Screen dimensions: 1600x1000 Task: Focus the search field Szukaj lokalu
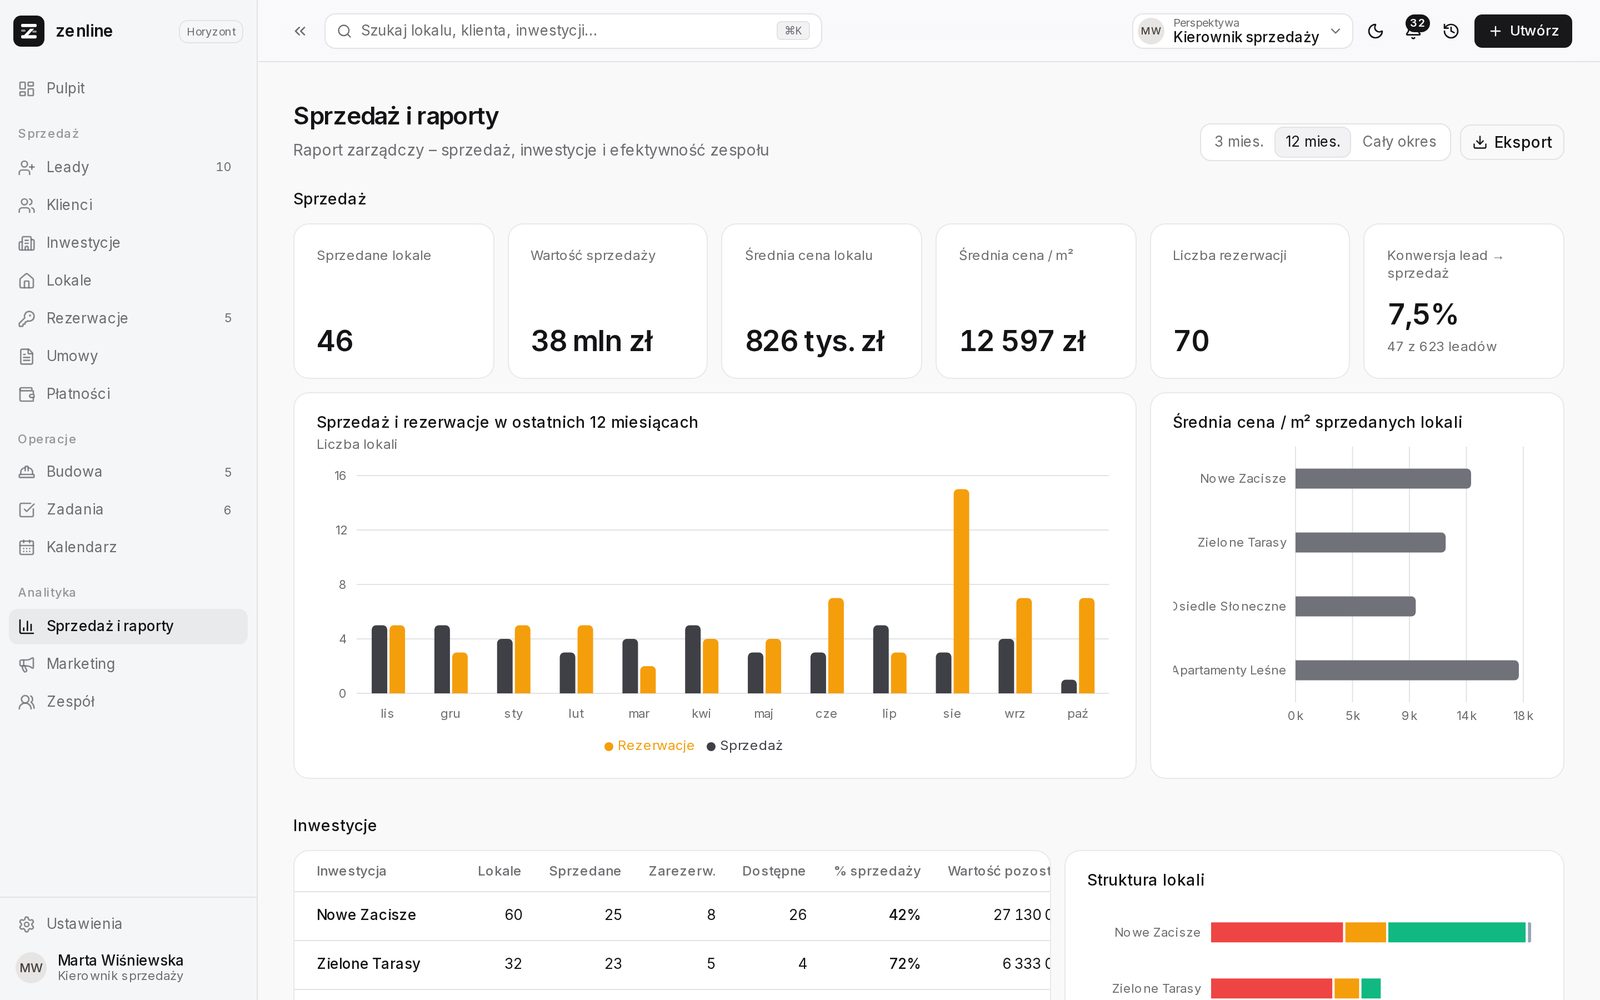coord(573,31)
